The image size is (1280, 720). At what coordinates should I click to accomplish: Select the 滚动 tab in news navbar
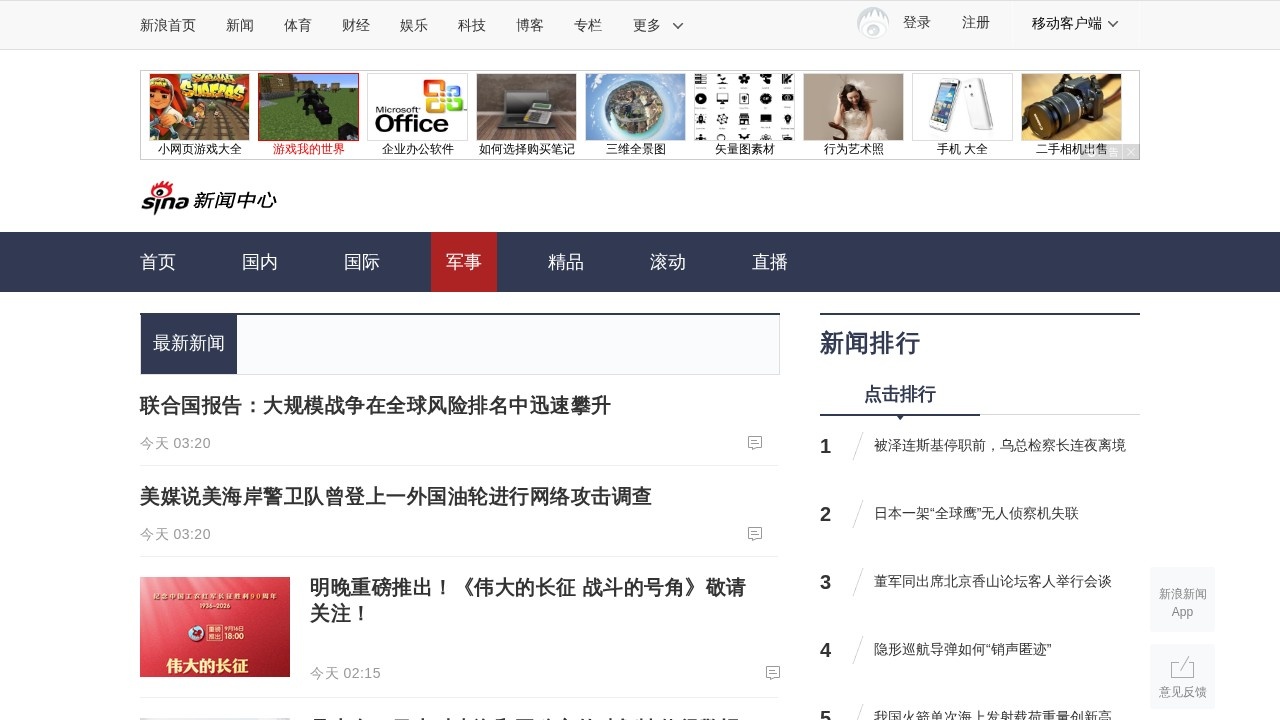[668, 262]
